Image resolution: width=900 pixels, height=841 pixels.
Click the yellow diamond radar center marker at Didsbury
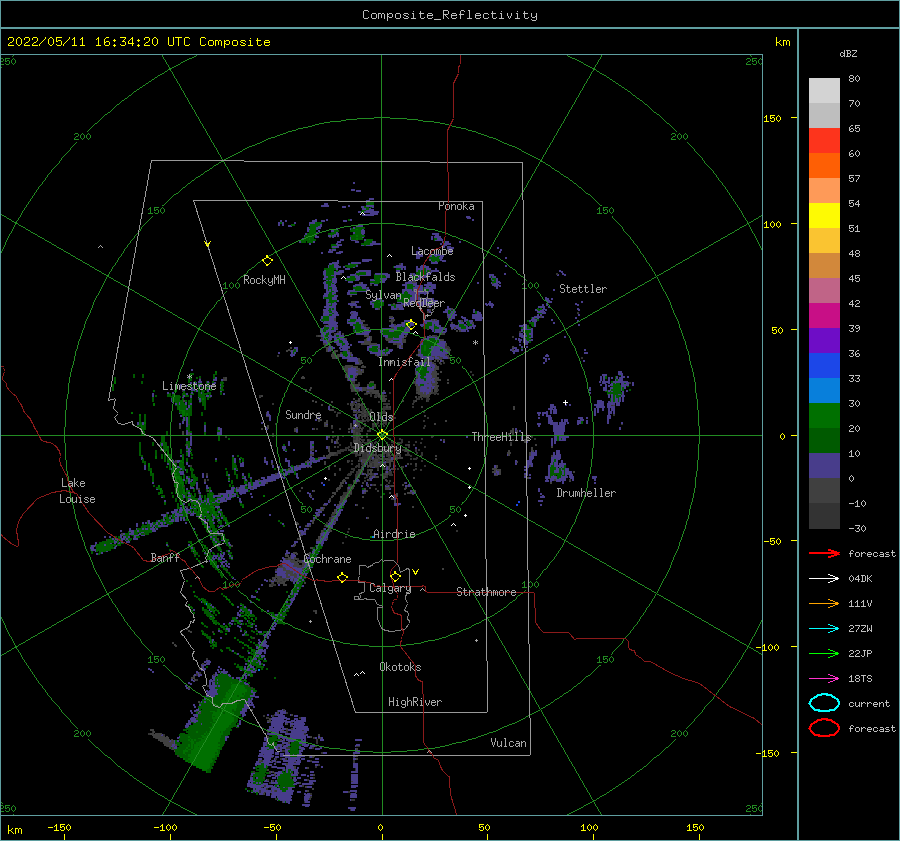pos(382,435)
